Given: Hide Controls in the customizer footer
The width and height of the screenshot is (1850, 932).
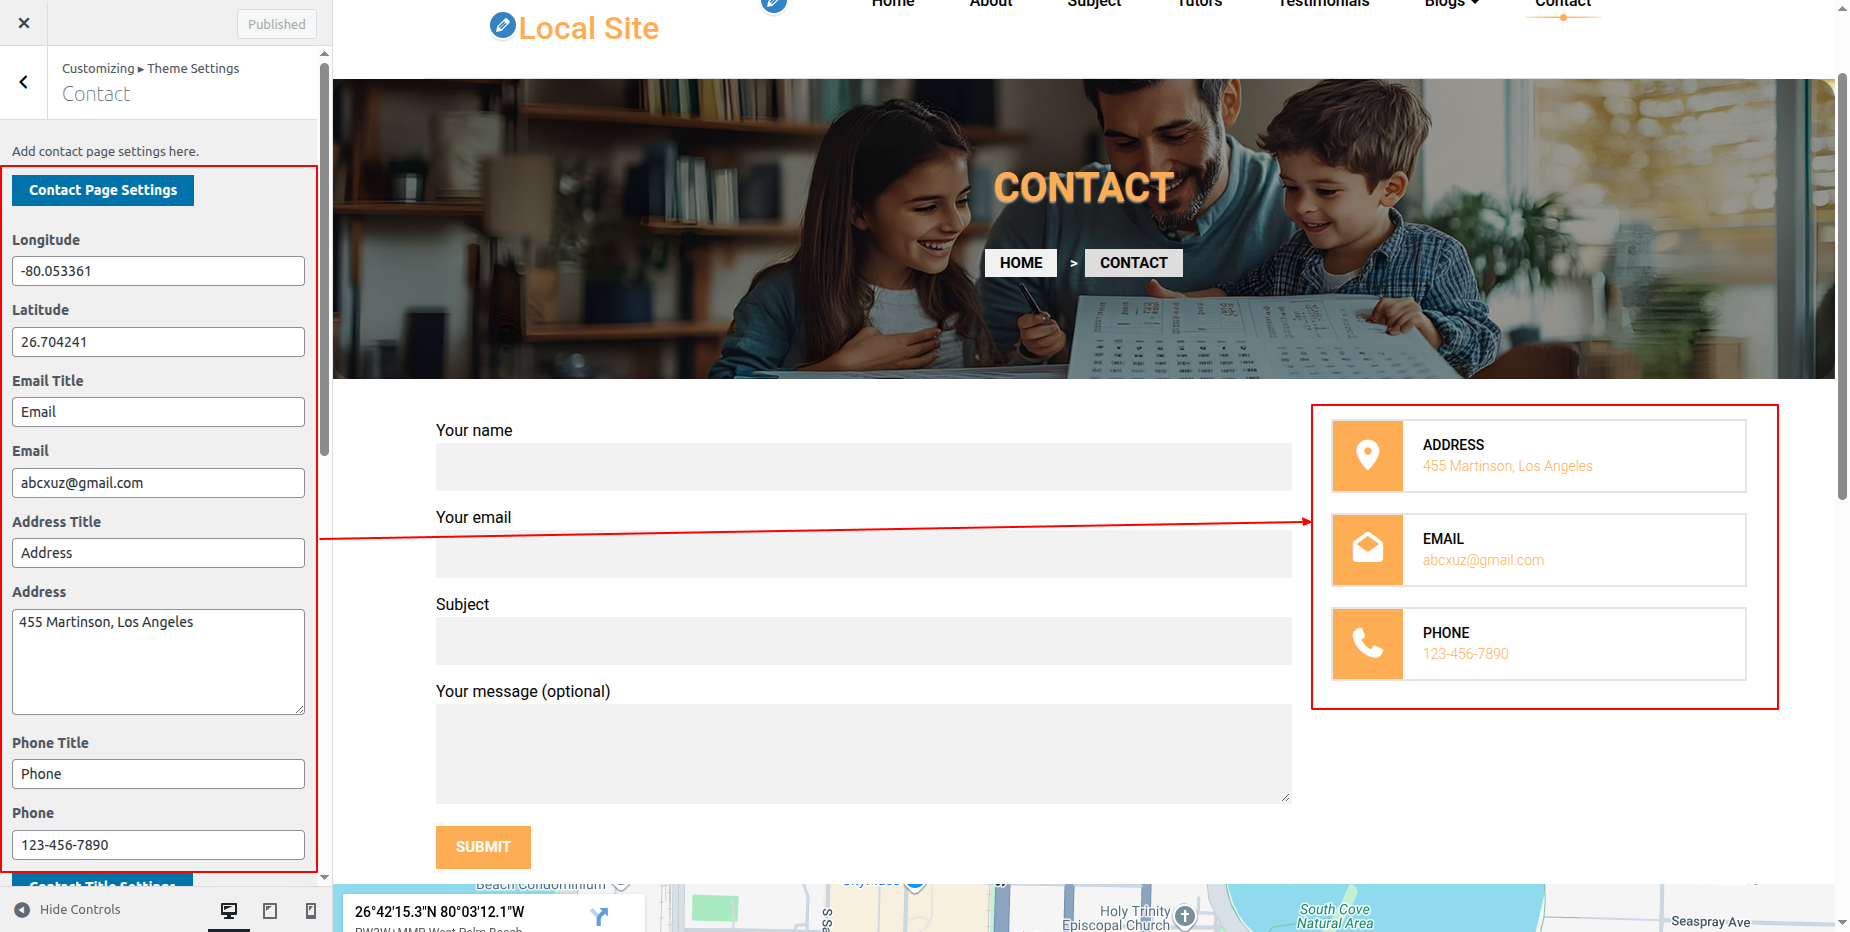Looking at the screenshot, I should click(x=68, y=910).
